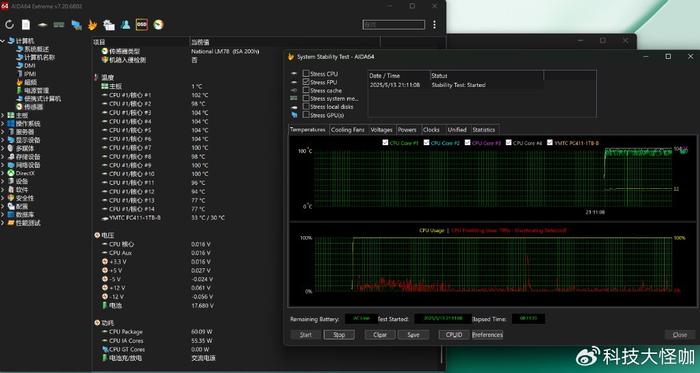Open the Preferences button

[488, 335]
